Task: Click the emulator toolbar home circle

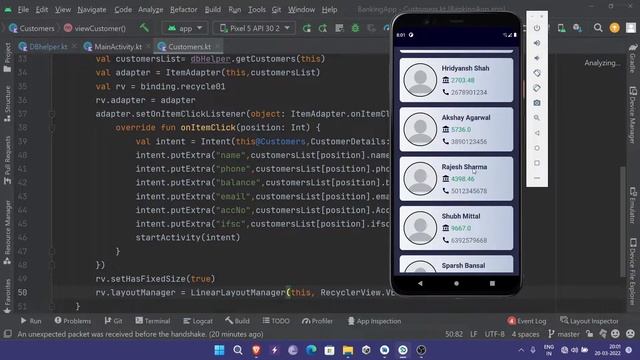Action: tap(537, 148)
